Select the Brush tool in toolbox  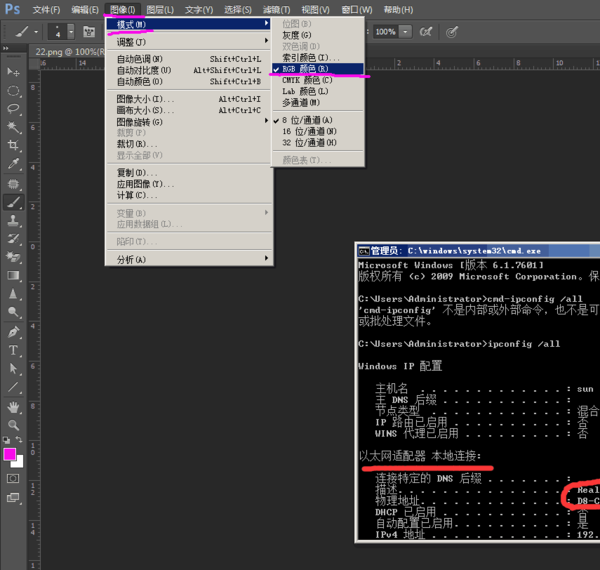13,202
